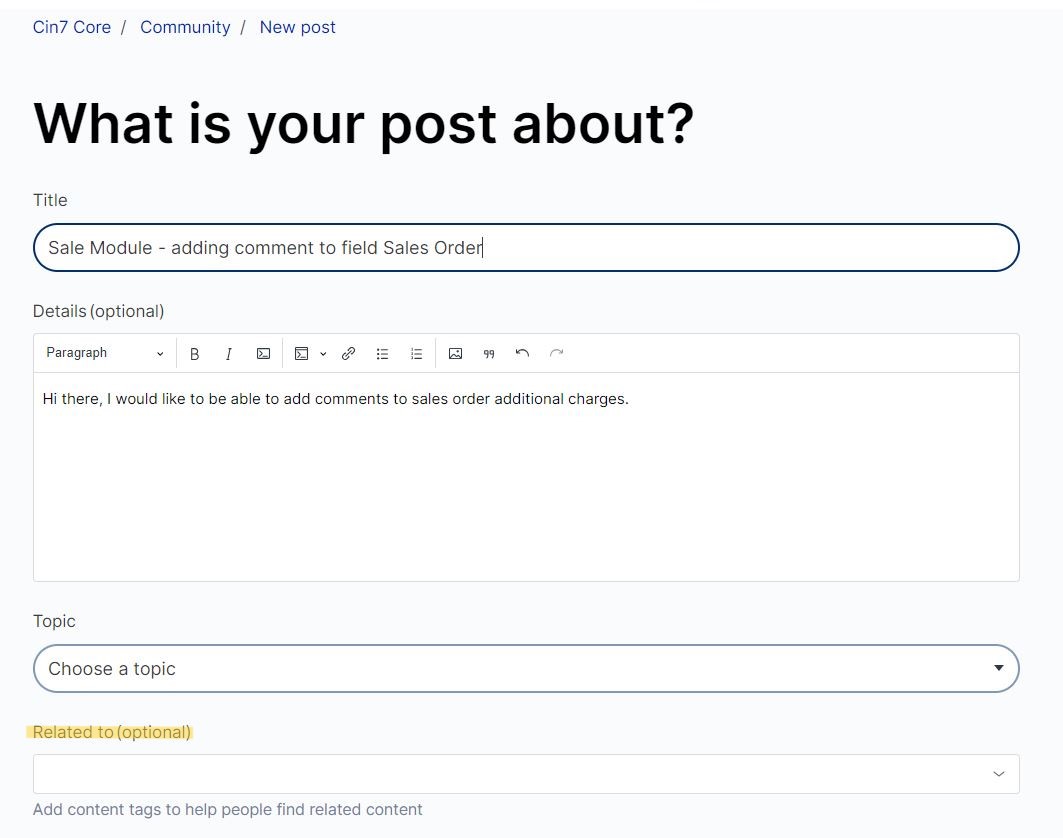Open the Community breadcrumb link
The width and height of the screenshot is (1063, 838).
(x=185, y=27)
